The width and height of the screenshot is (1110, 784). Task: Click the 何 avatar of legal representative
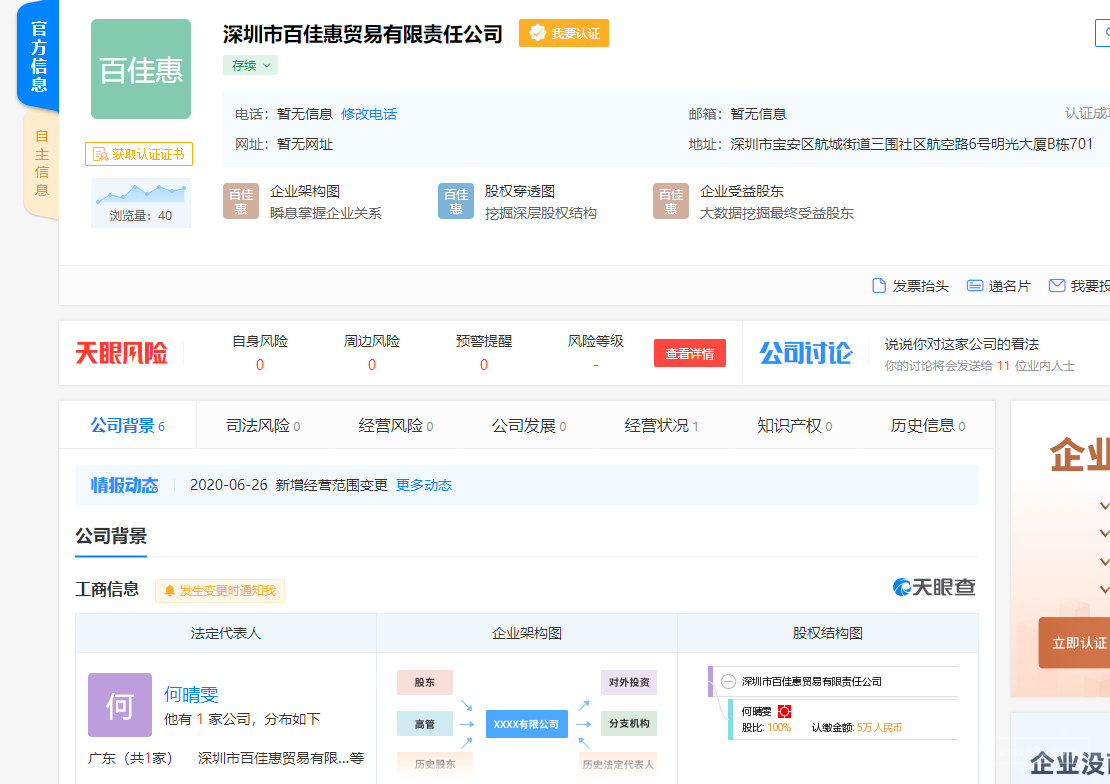coord(120,705)
